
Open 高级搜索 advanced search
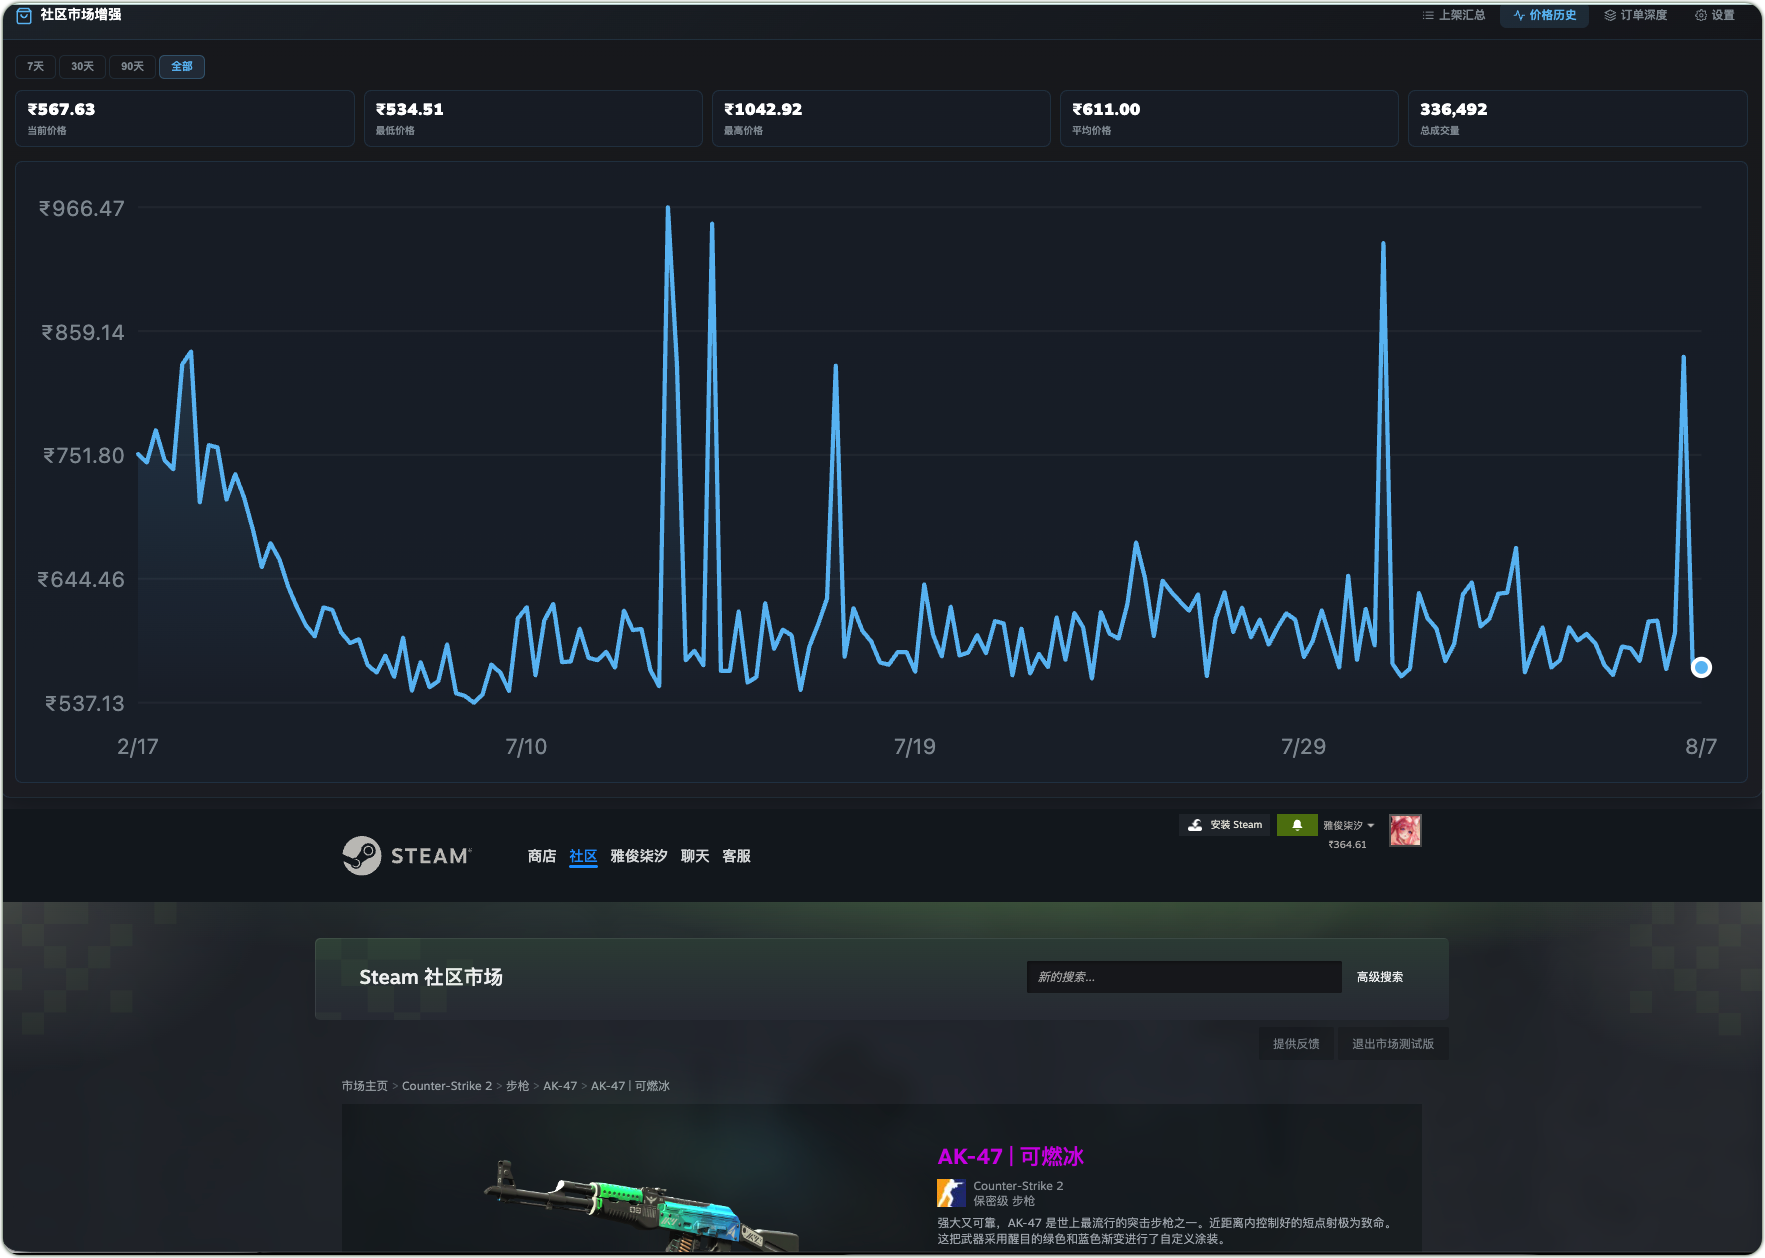(x=1380, y=977)
